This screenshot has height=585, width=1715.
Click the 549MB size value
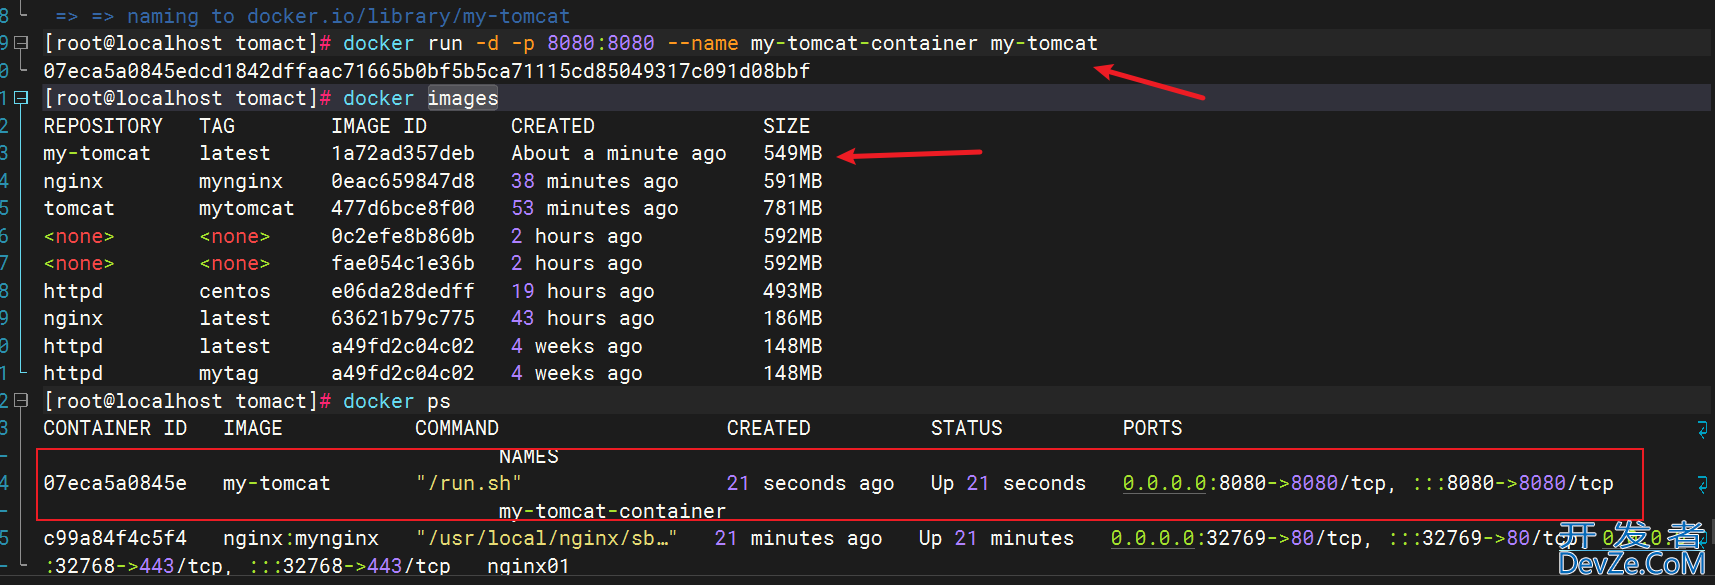tap(793, 153)
